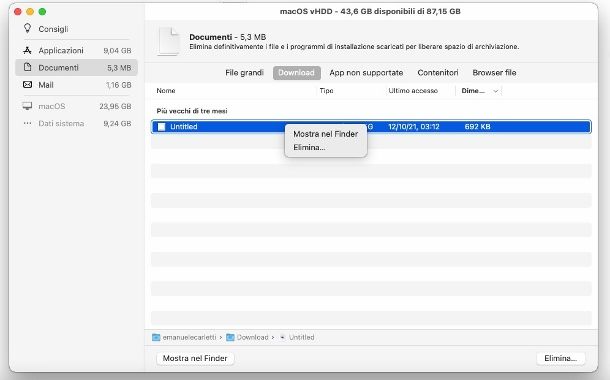Click the Untitled file icon in the list row
610x380 pixels.
click(x=161, y=126)
